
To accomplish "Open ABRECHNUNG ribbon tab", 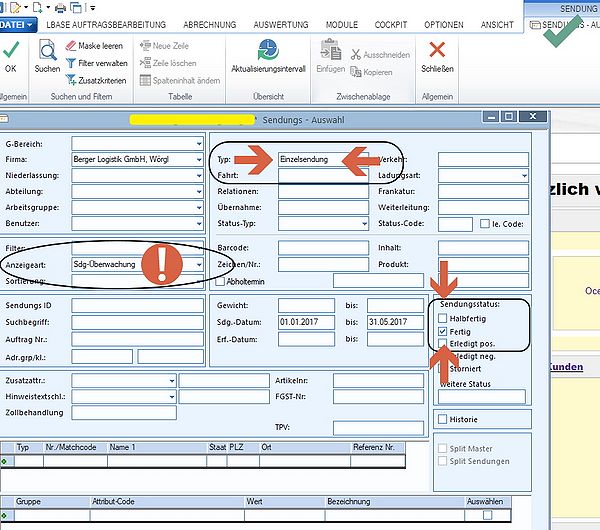I will coord(210,25).
